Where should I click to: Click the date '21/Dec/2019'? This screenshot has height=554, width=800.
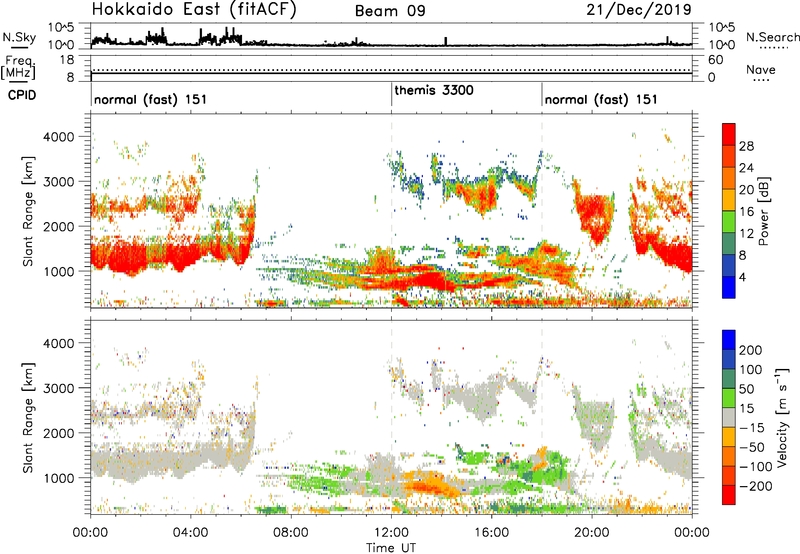coord(639,10)
